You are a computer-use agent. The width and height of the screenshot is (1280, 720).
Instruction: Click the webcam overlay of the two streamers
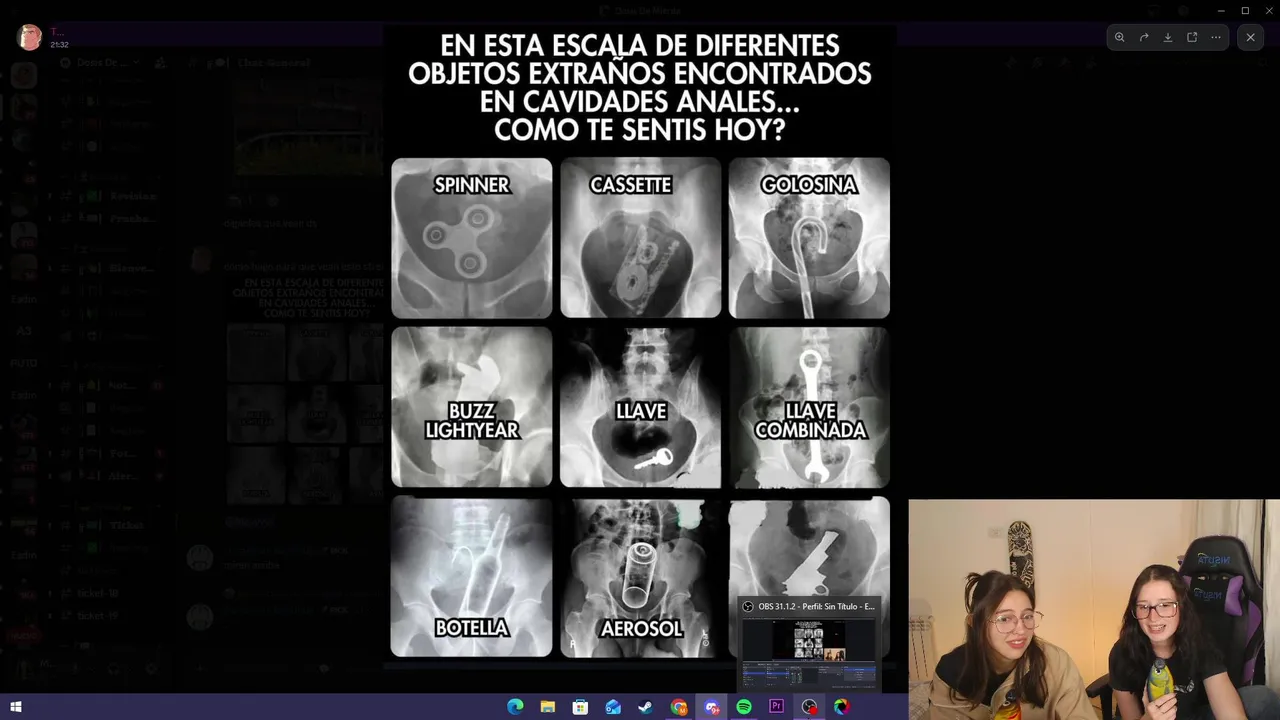[1094, 610]
